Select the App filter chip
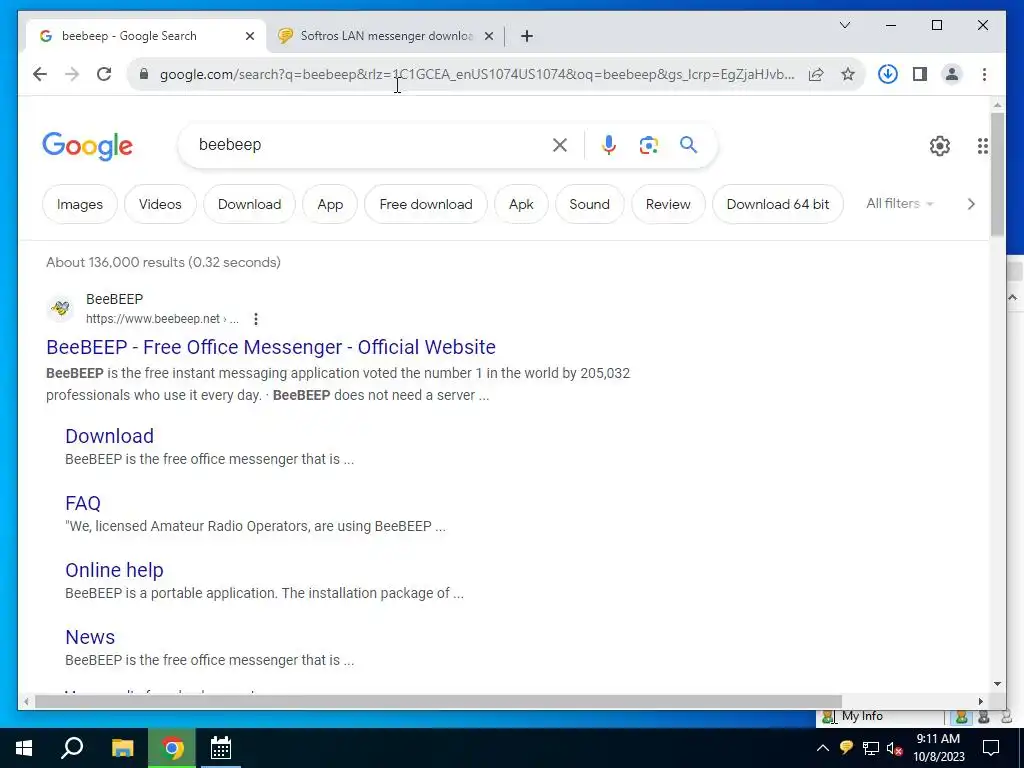 [x=330, y=204]
